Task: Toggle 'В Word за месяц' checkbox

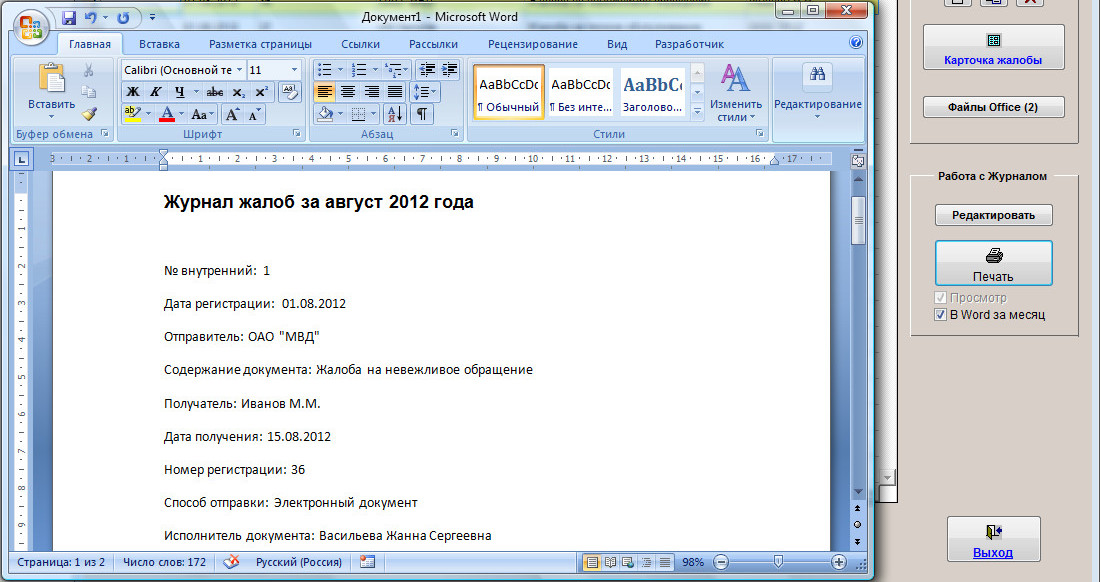Action: [x=941, y=315]
